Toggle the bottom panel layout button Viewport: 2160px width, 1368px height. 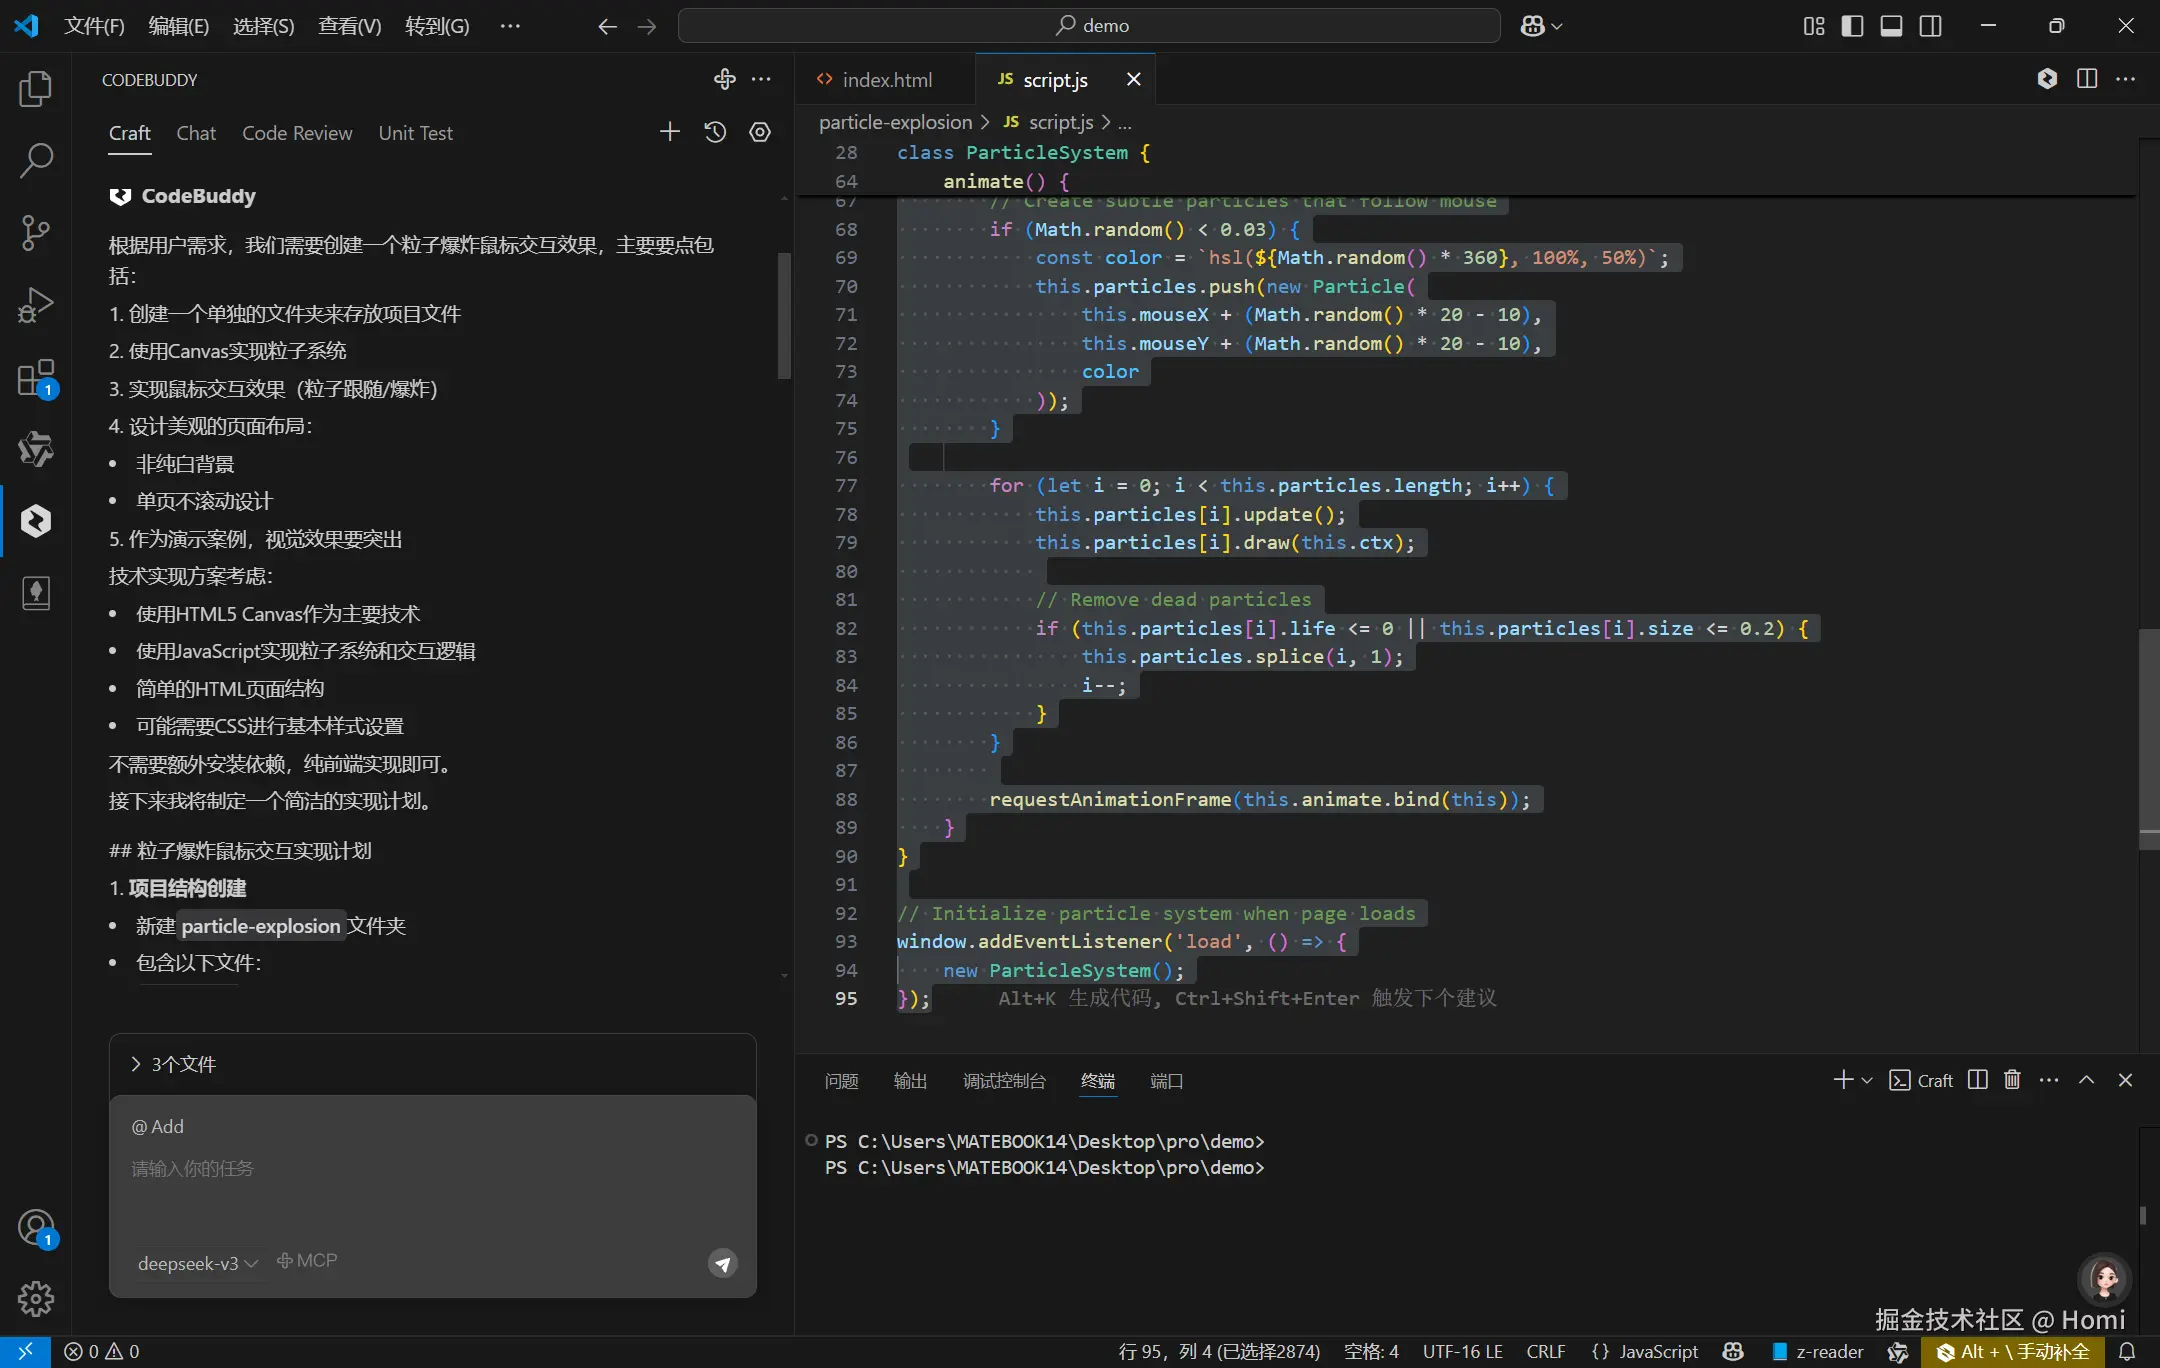1891,26
